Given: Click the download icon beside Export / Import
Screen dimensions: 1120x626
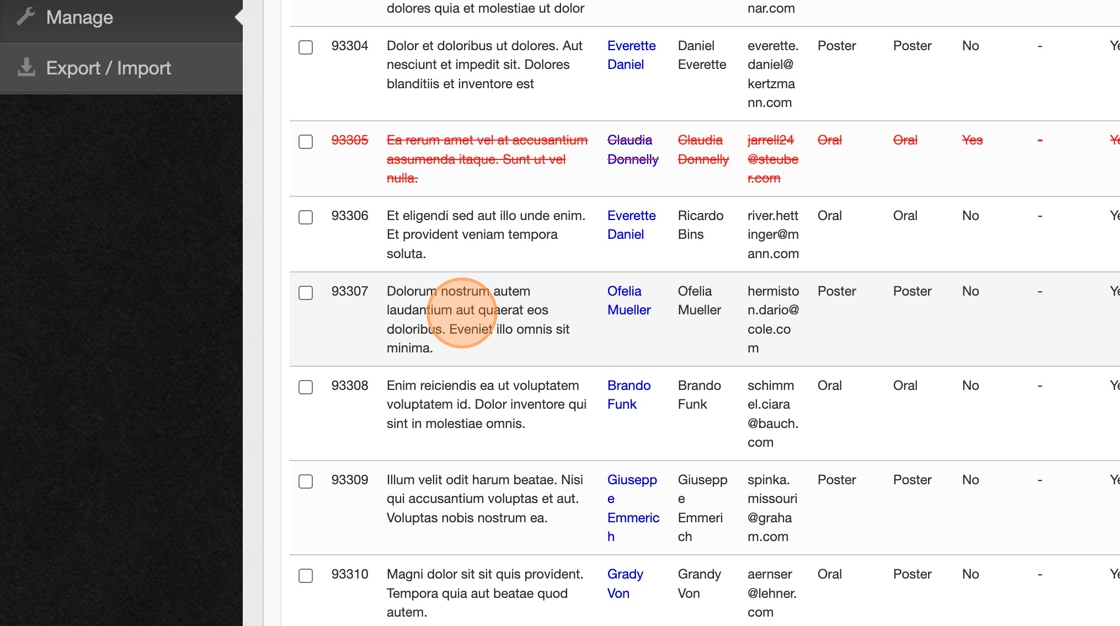Looking at the screenshot, I should coord(26,68).
